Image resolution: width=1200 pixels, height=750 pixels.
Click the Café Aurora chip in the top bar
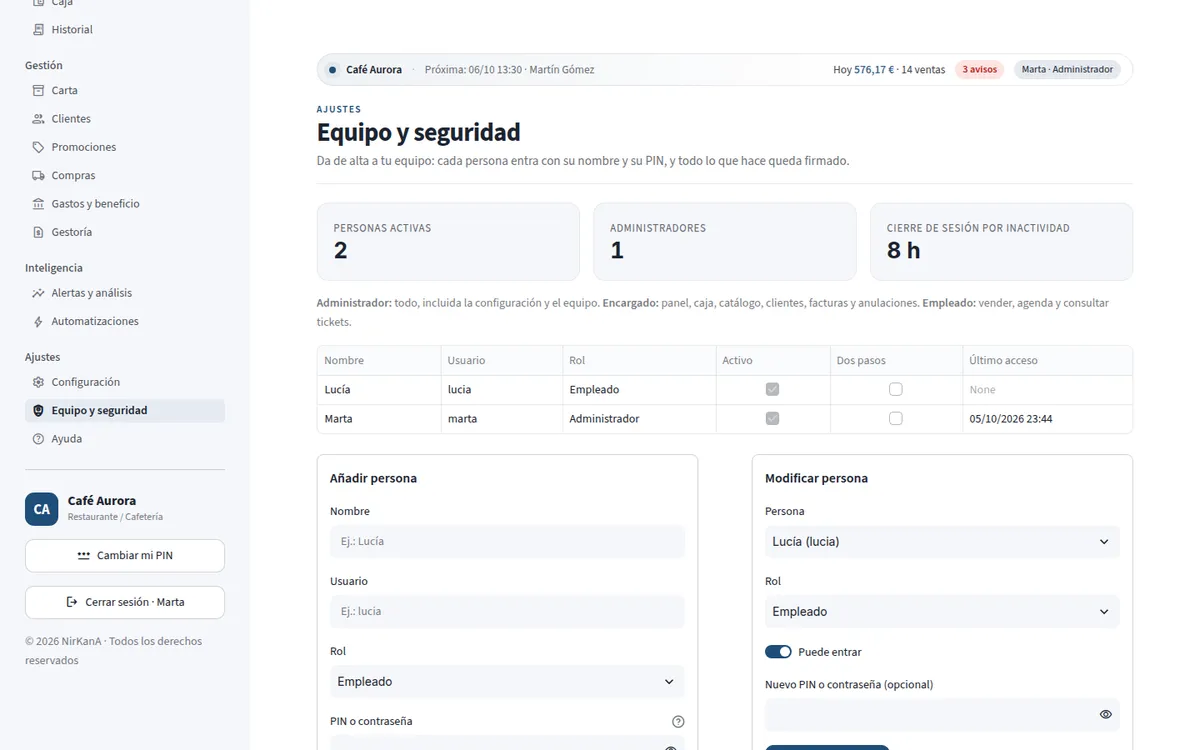point(364,70)
